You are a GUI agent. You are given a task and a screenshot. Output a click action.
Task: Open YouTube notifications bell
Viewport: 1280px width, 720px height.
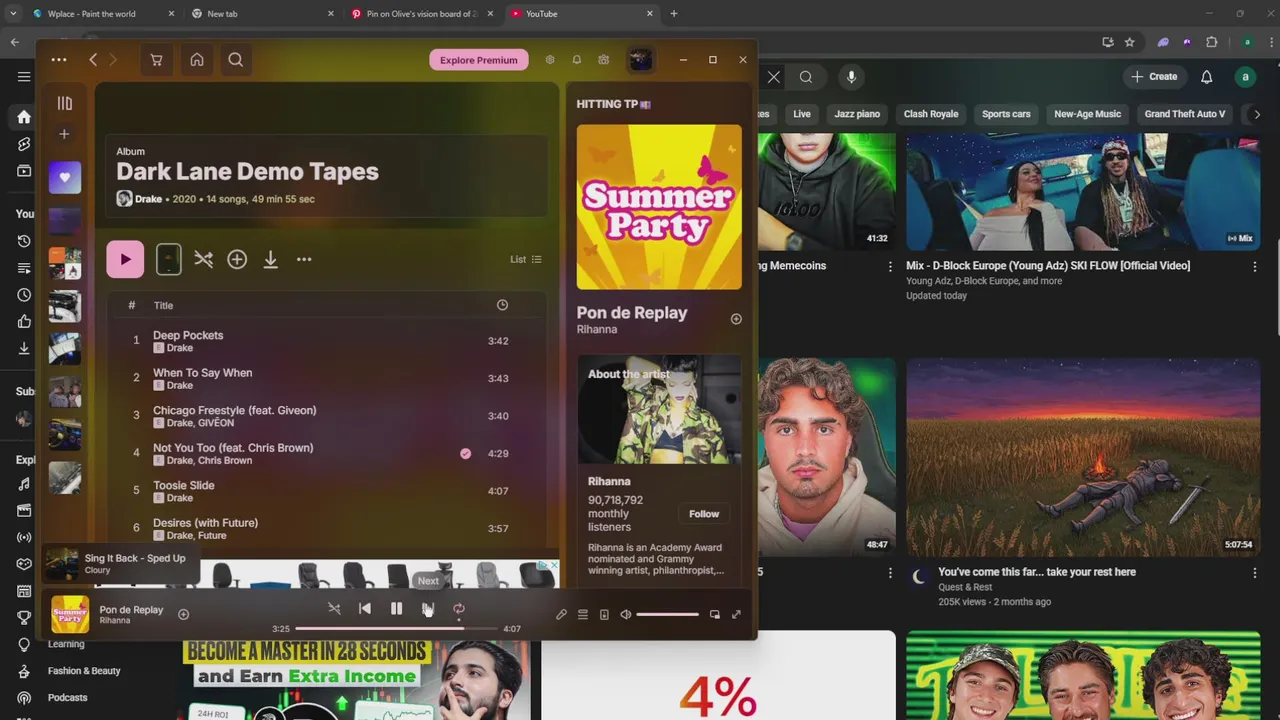(1207, 77)
